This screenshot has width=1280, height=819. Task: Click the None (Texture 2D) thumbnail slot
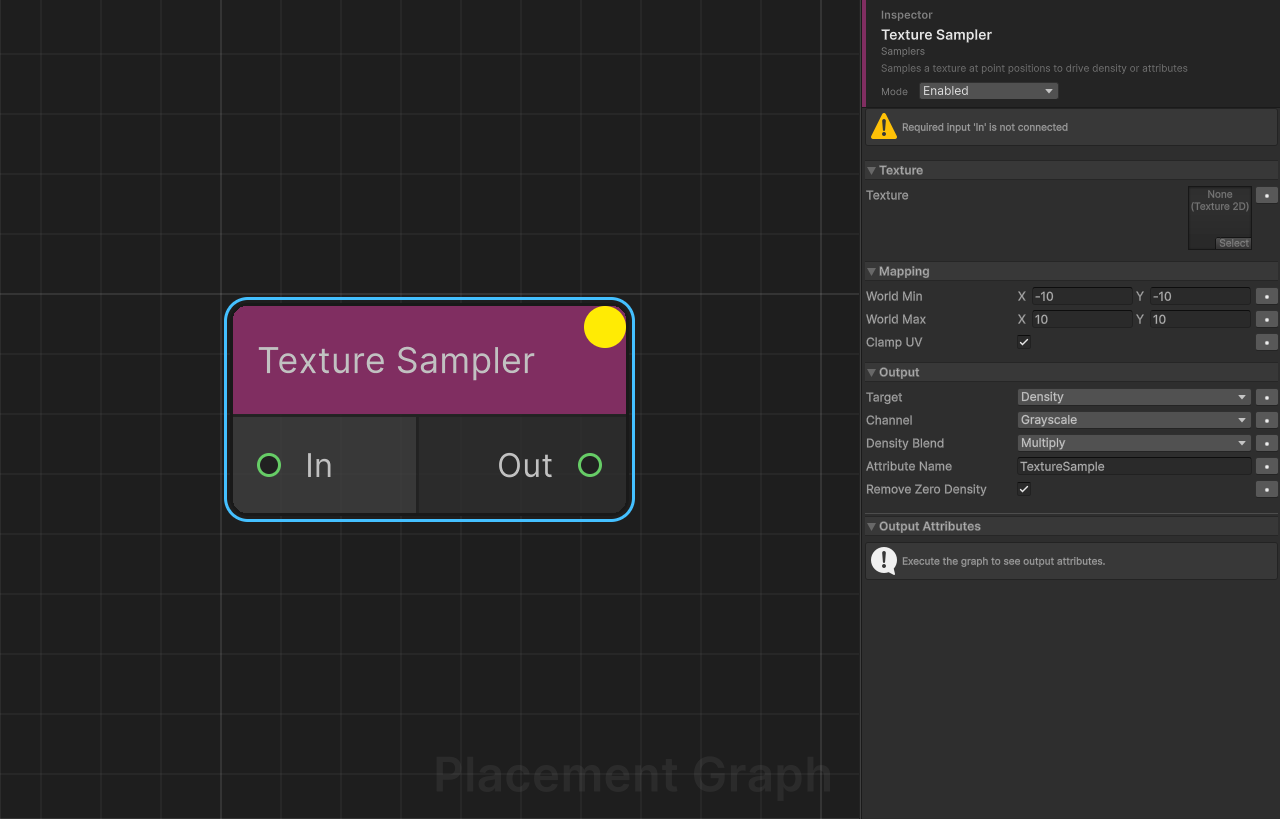(1220, 217)
